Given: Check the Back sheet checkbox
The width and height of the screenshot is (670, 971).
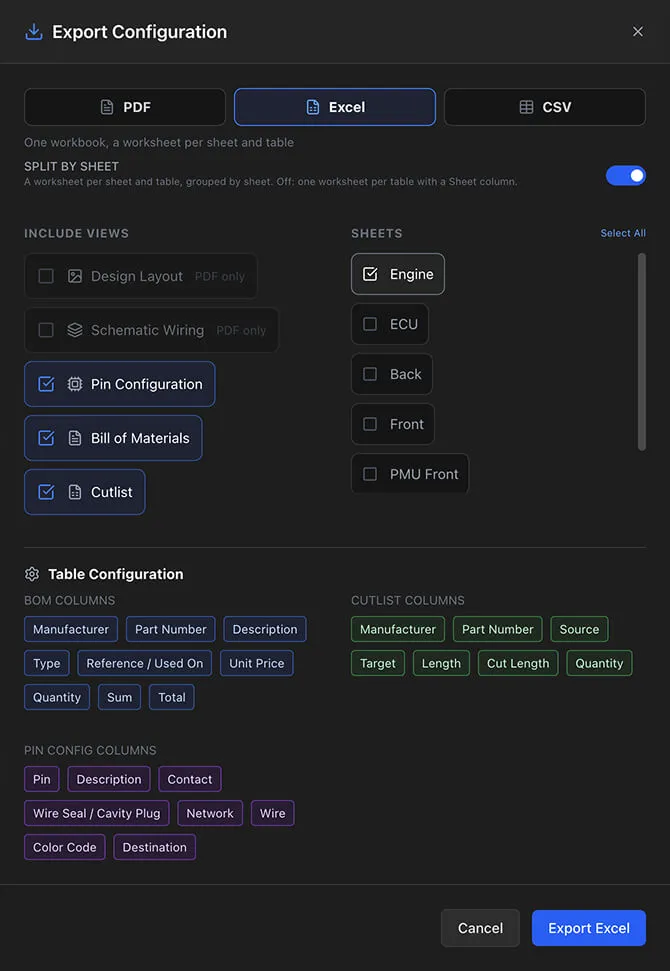Looking at the screenshot, I should [x=370, y=374].
